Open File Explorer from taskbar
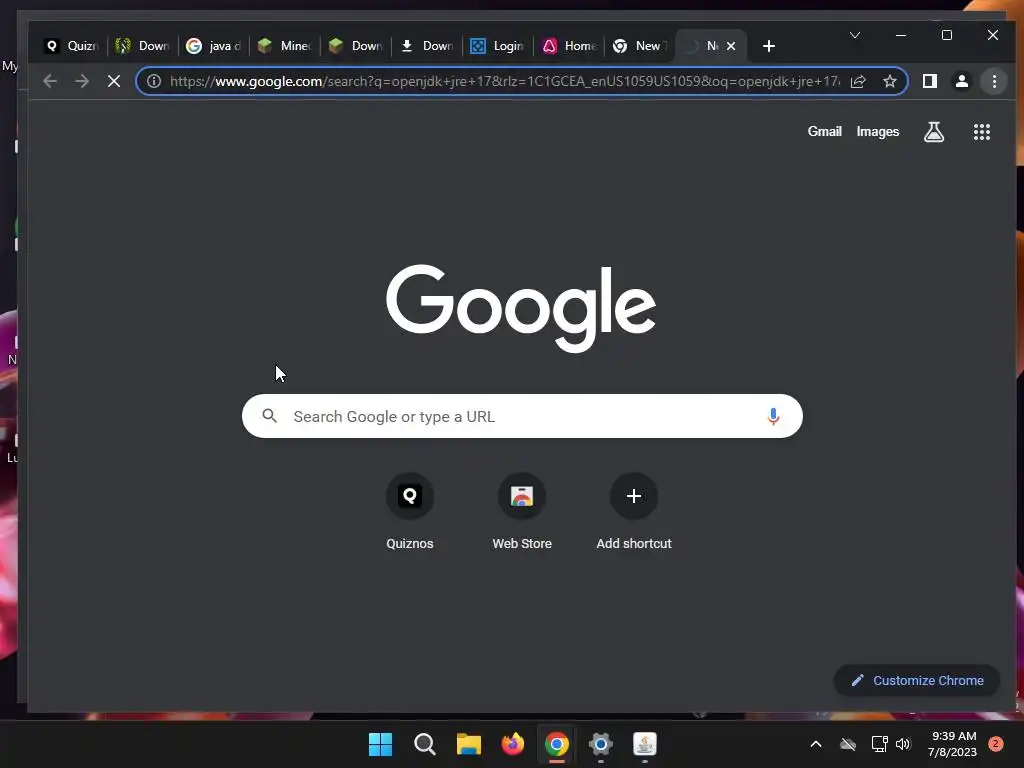Viewport: 1024px width, 768px height. 468,744
